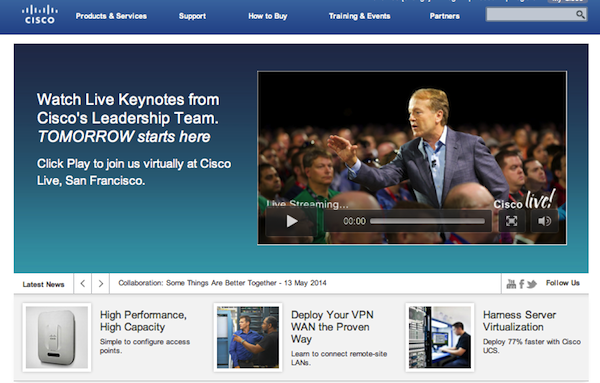The image size is (600, 383).
Task: Open the Partners menu
Action: [x=445, y=16]
